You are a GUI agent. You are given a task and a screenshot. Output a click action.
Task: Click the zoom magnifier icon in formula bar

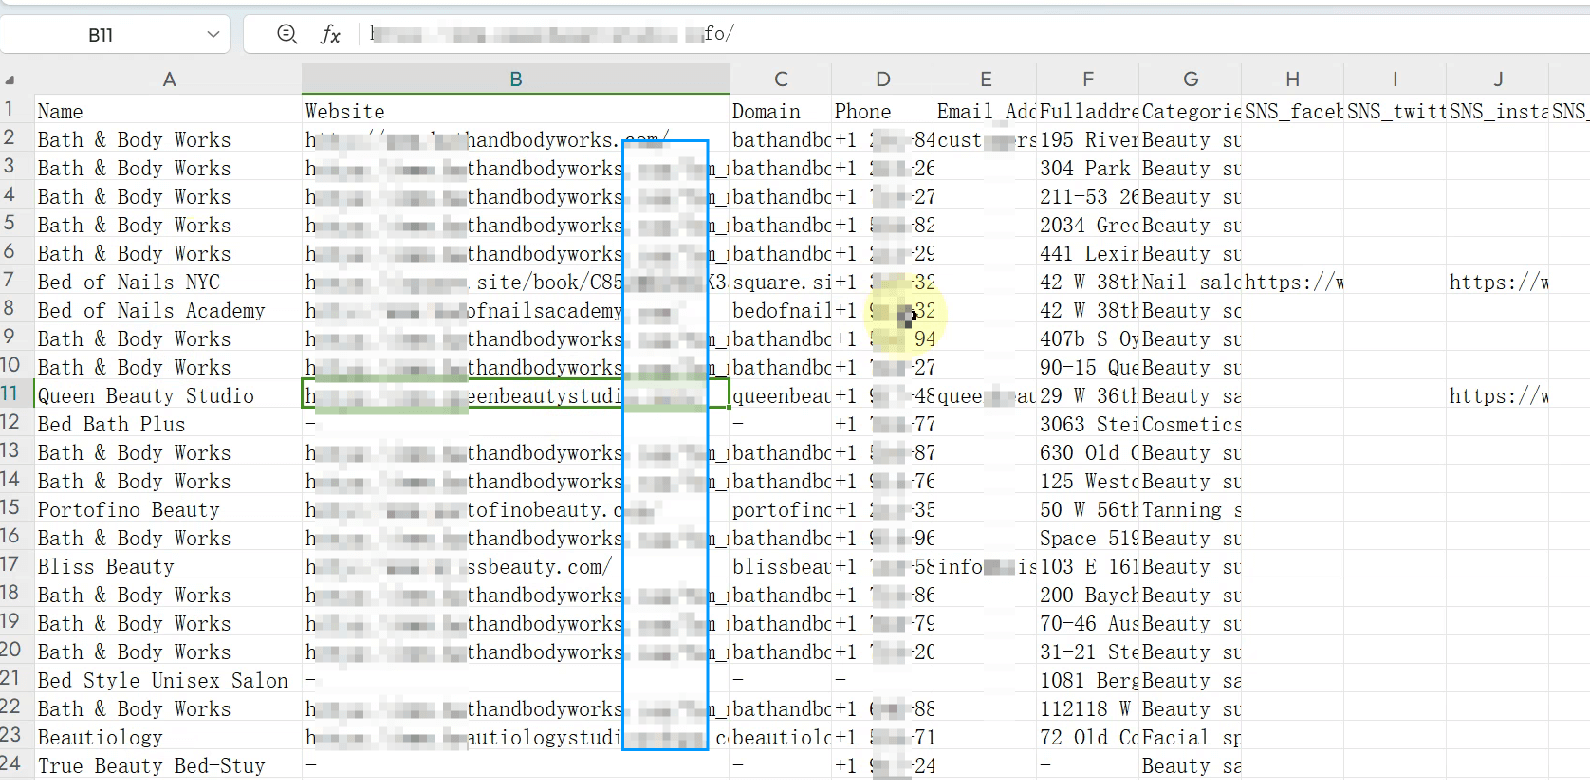coord(287,35)
